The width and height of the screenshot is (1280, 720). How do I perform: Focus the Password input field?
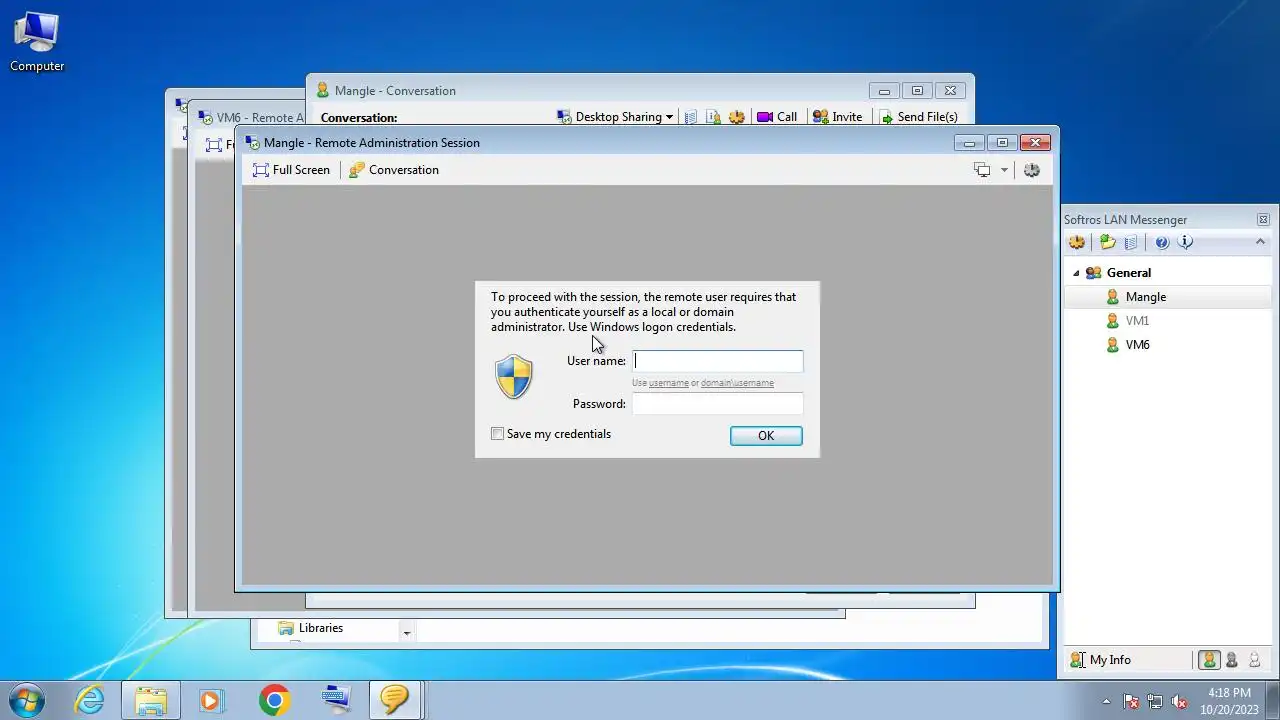coord(718,404)
